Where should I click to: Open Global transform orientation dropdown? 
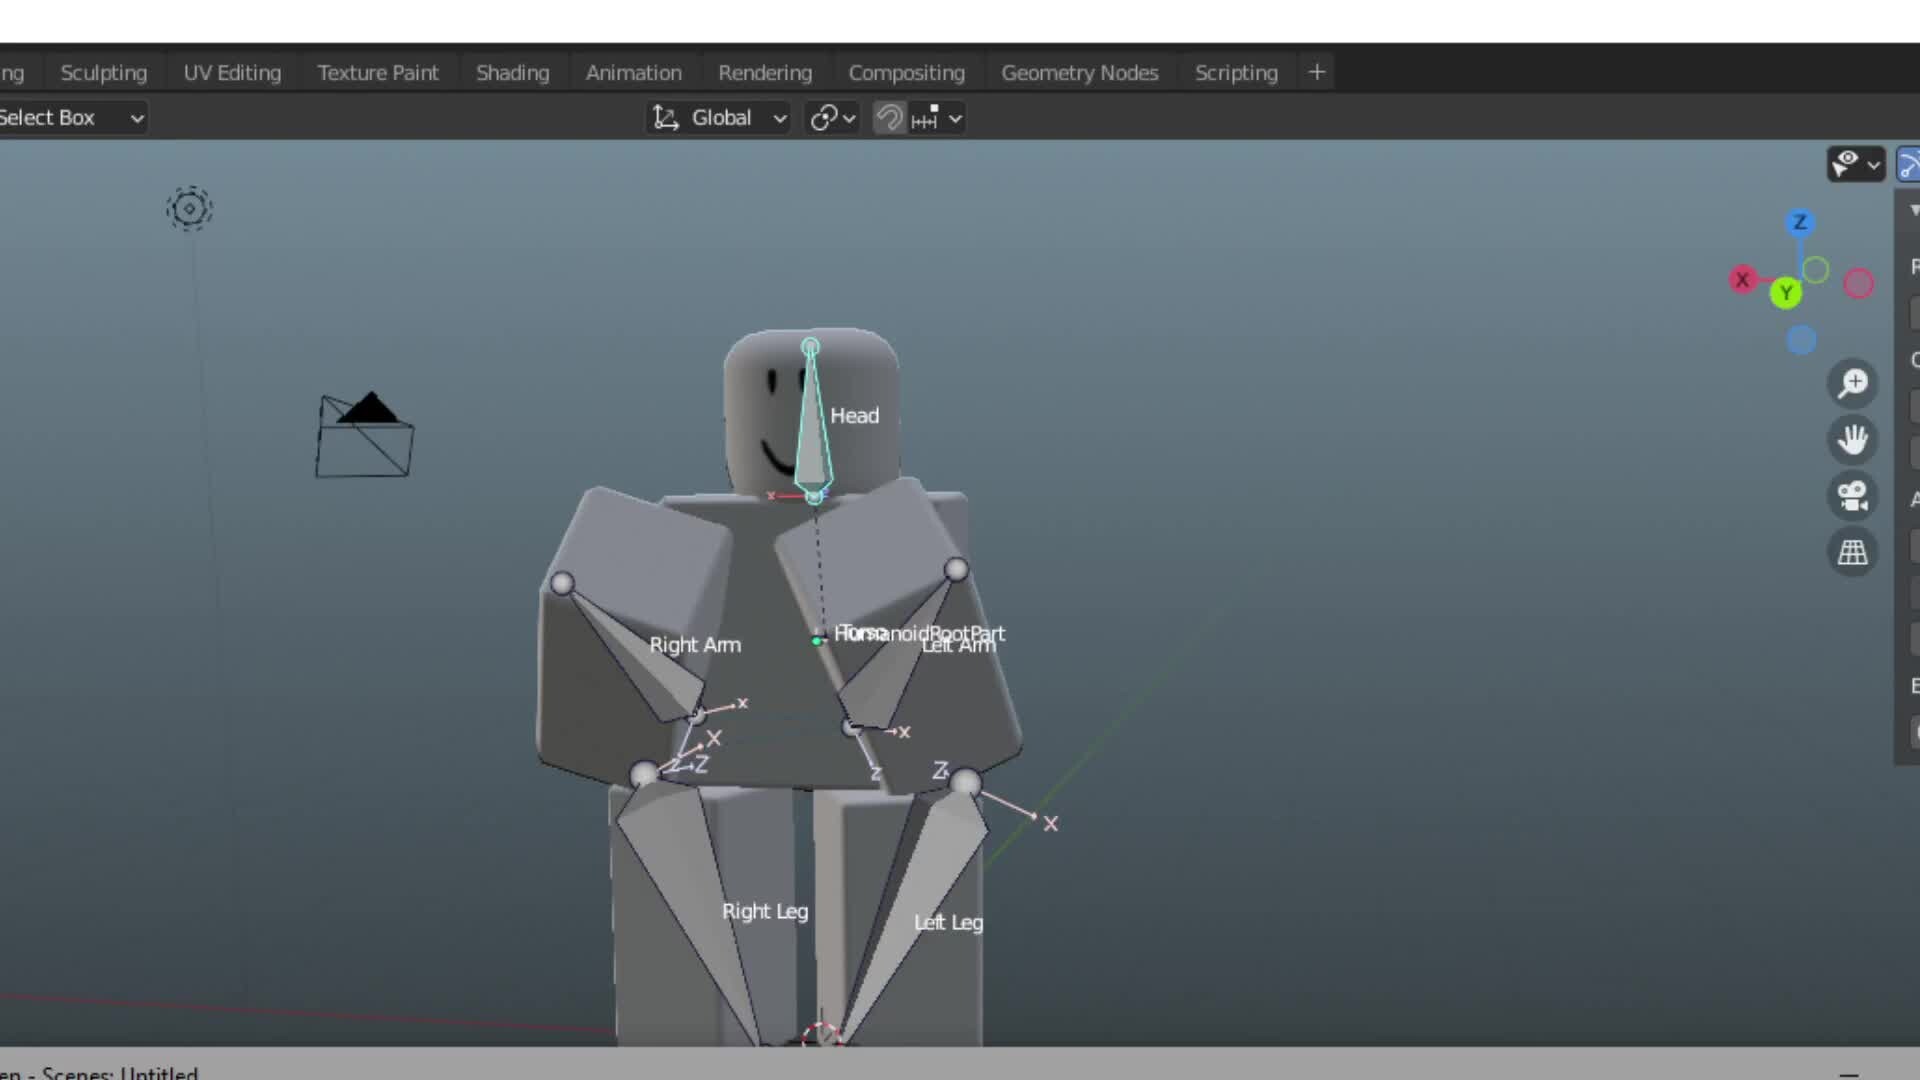click(x=719, y=118)
